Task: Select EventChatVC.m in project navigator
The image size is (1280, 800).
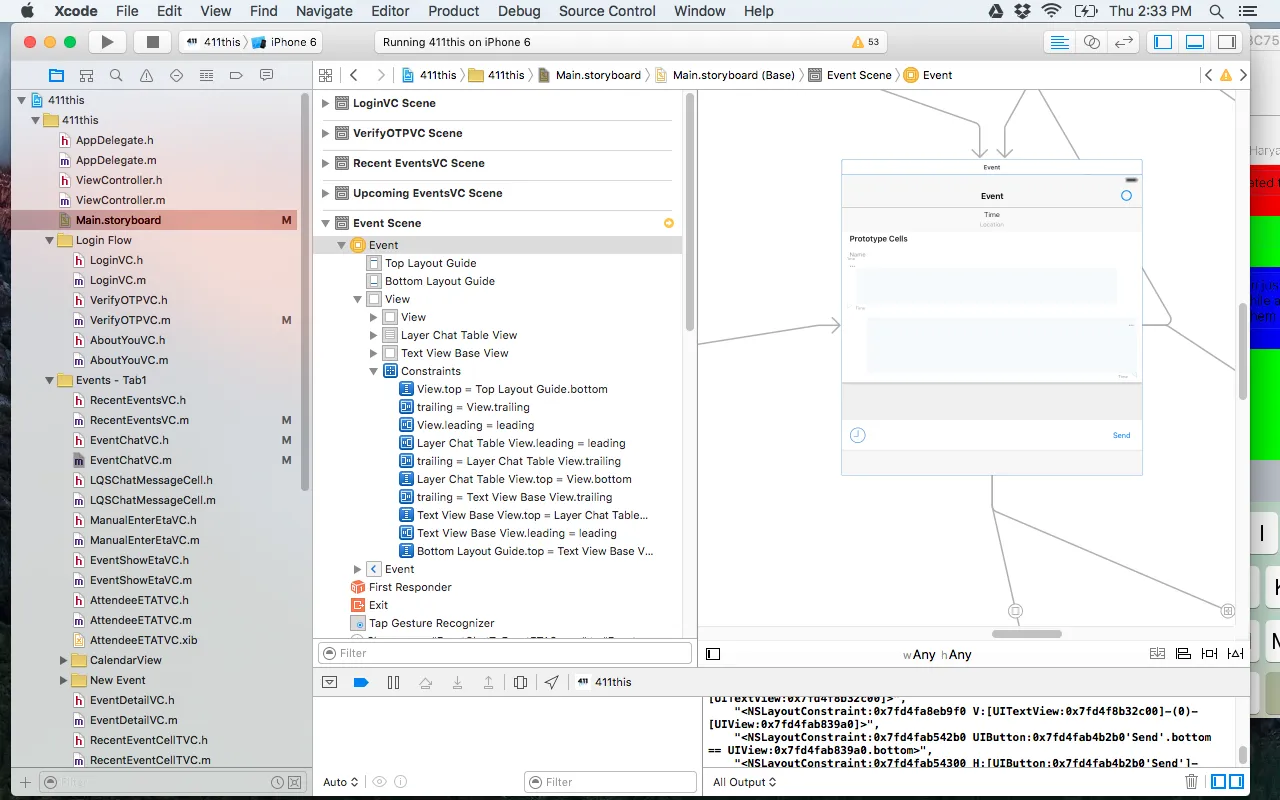Action: point(130,460)
